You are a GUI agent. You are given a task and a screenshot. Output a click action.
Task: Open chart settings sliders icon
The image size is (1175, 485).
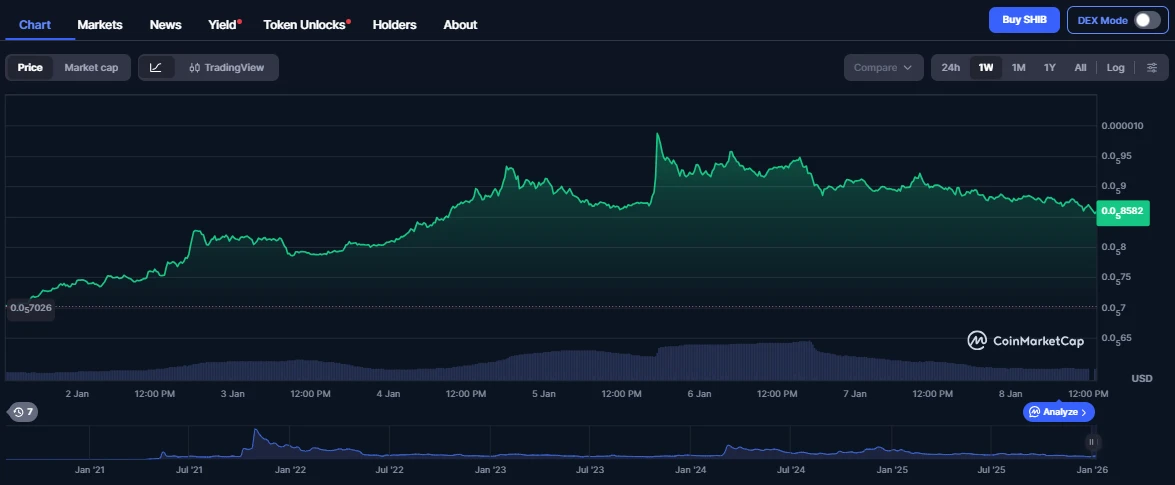click(1151, 67)
